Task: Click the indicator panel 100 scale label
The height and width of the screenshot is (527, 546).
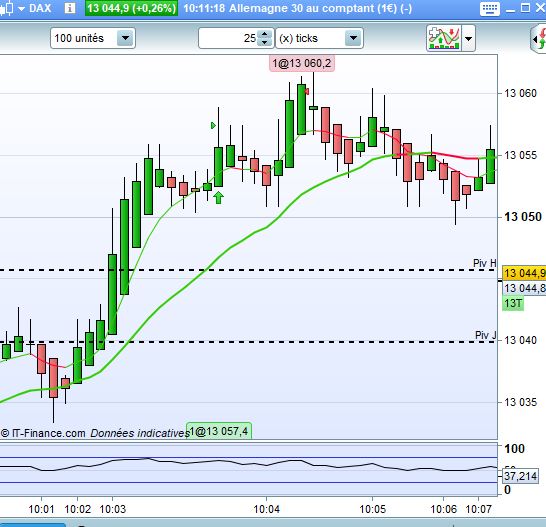Action: click(x=514, y=449)
